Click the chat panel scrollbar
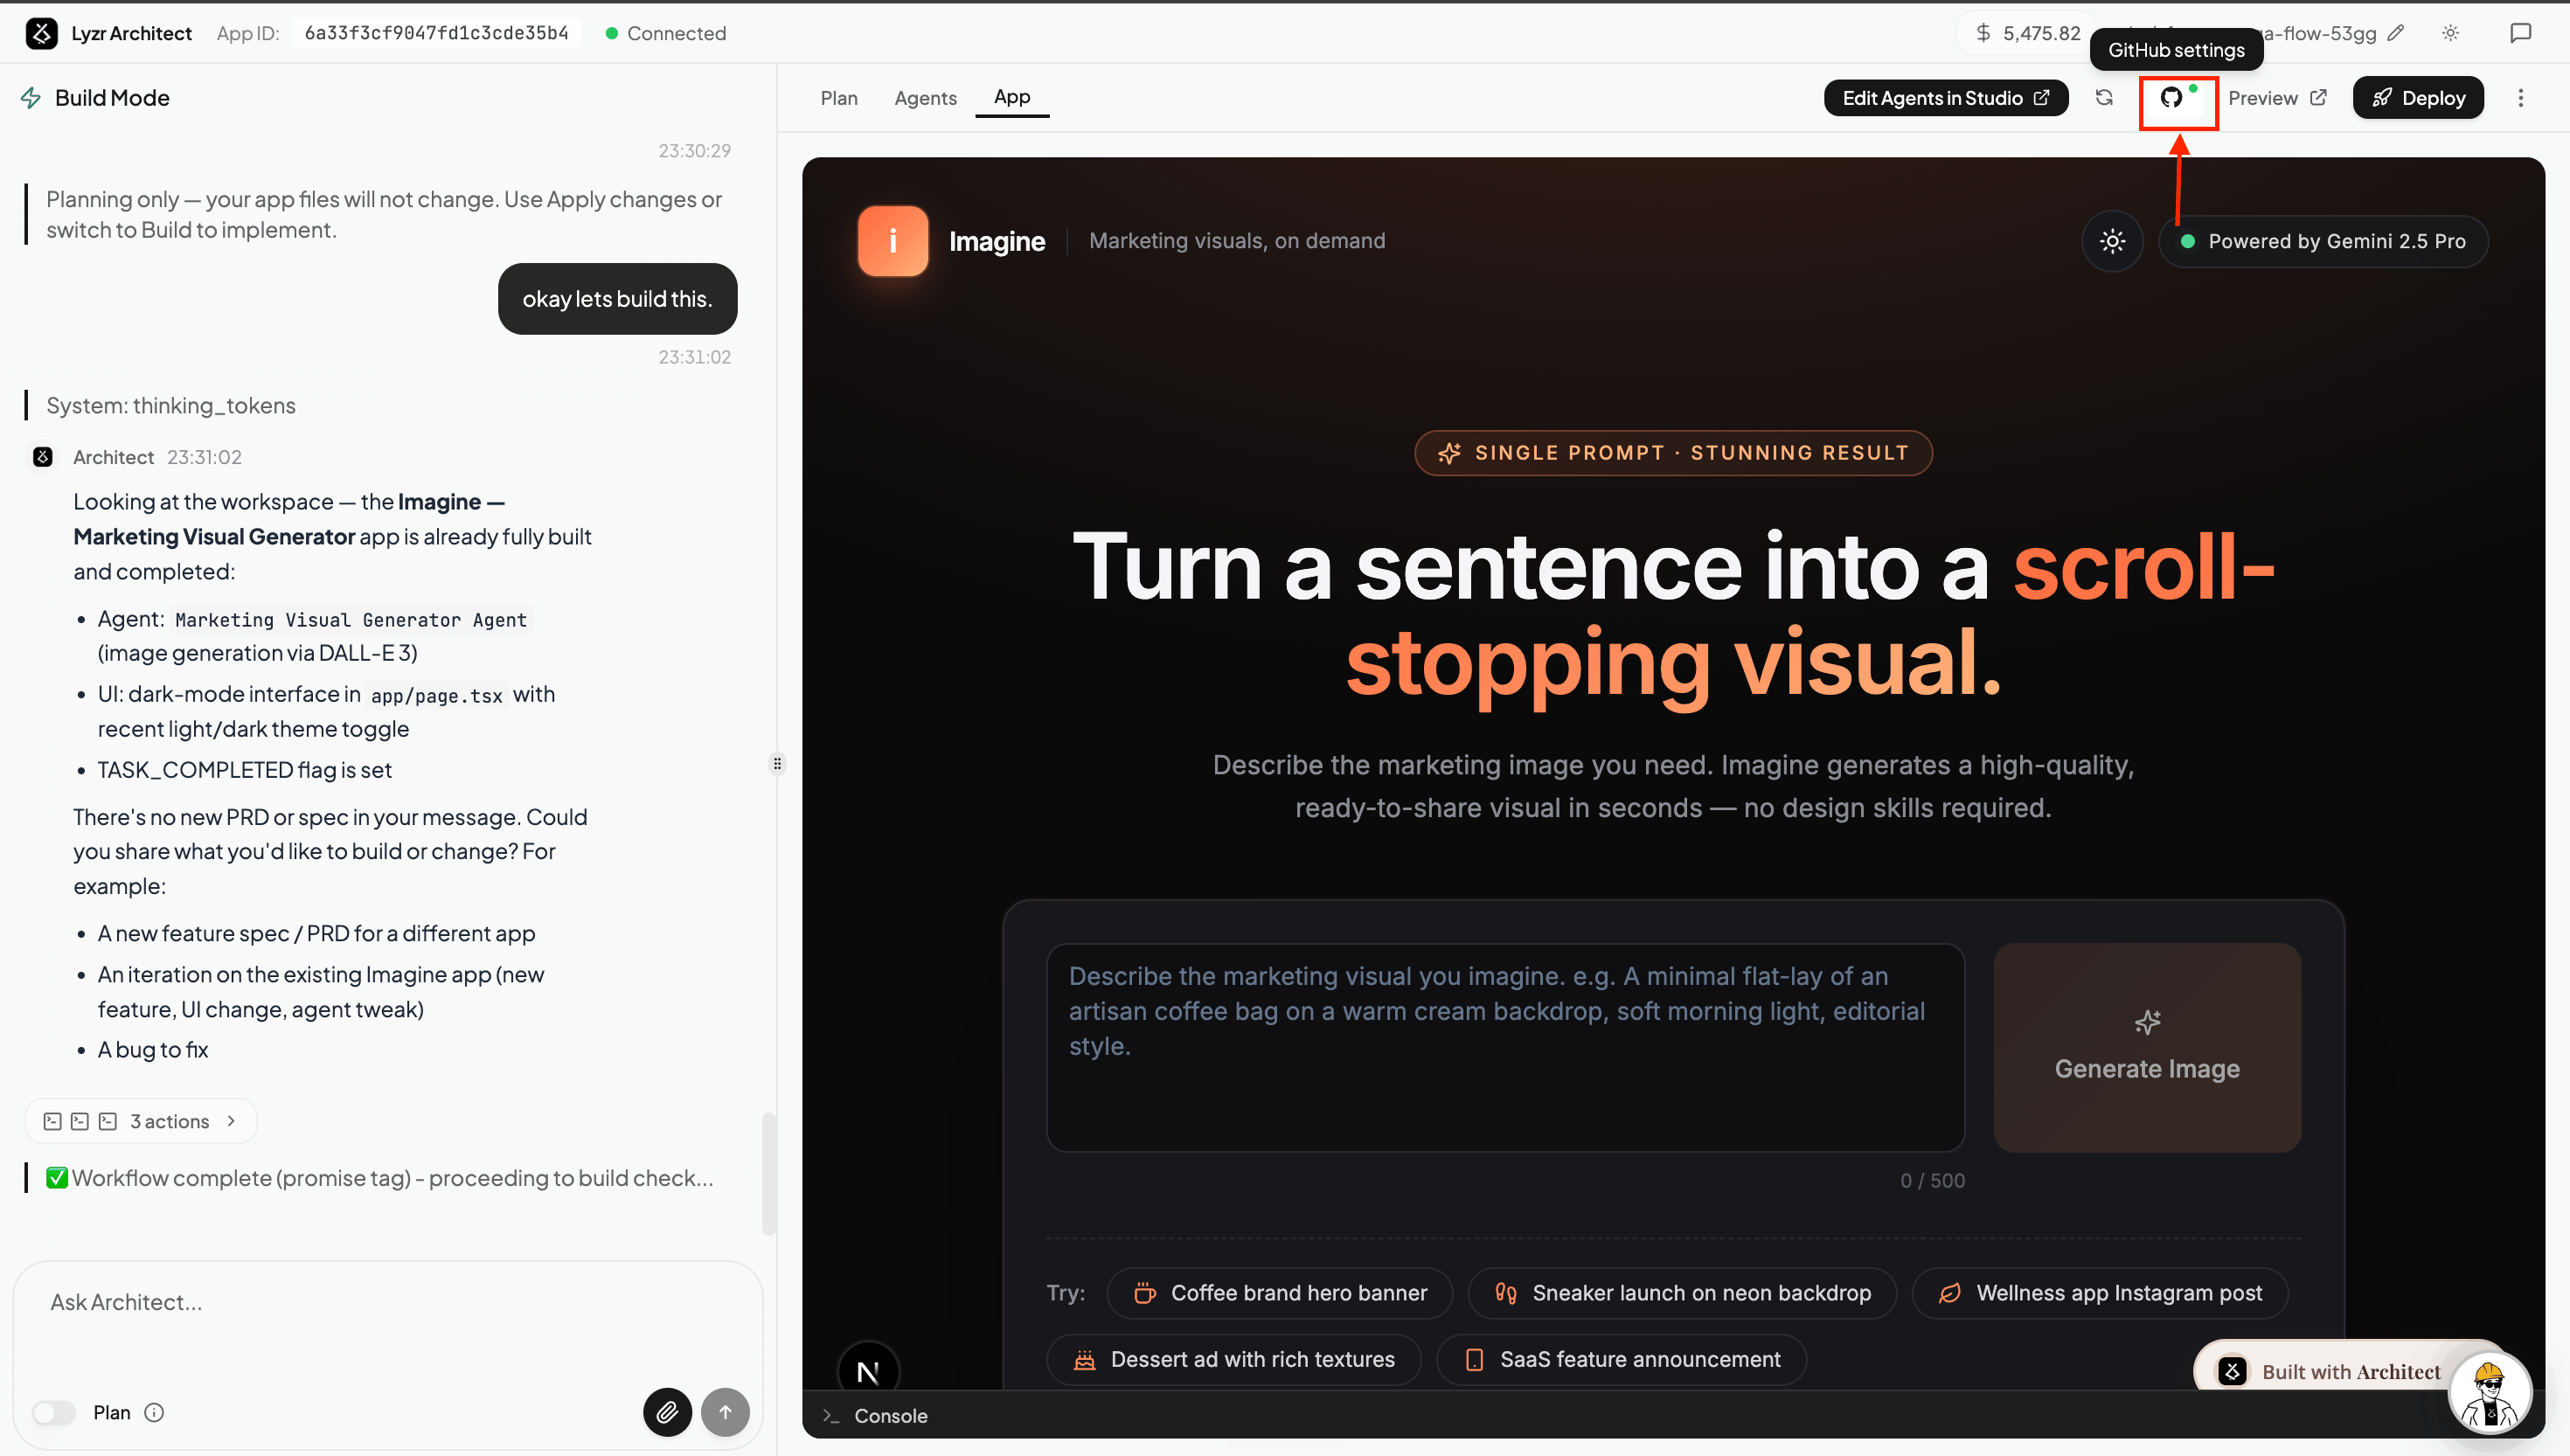 coord(768,1173)
